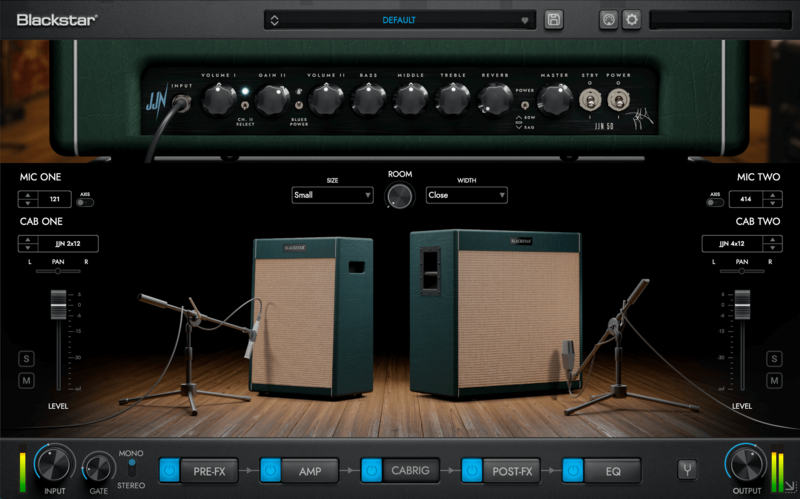Favorite the preset with heart icon
Viewport: 800px width, 499px height.
tap(524, 20)
